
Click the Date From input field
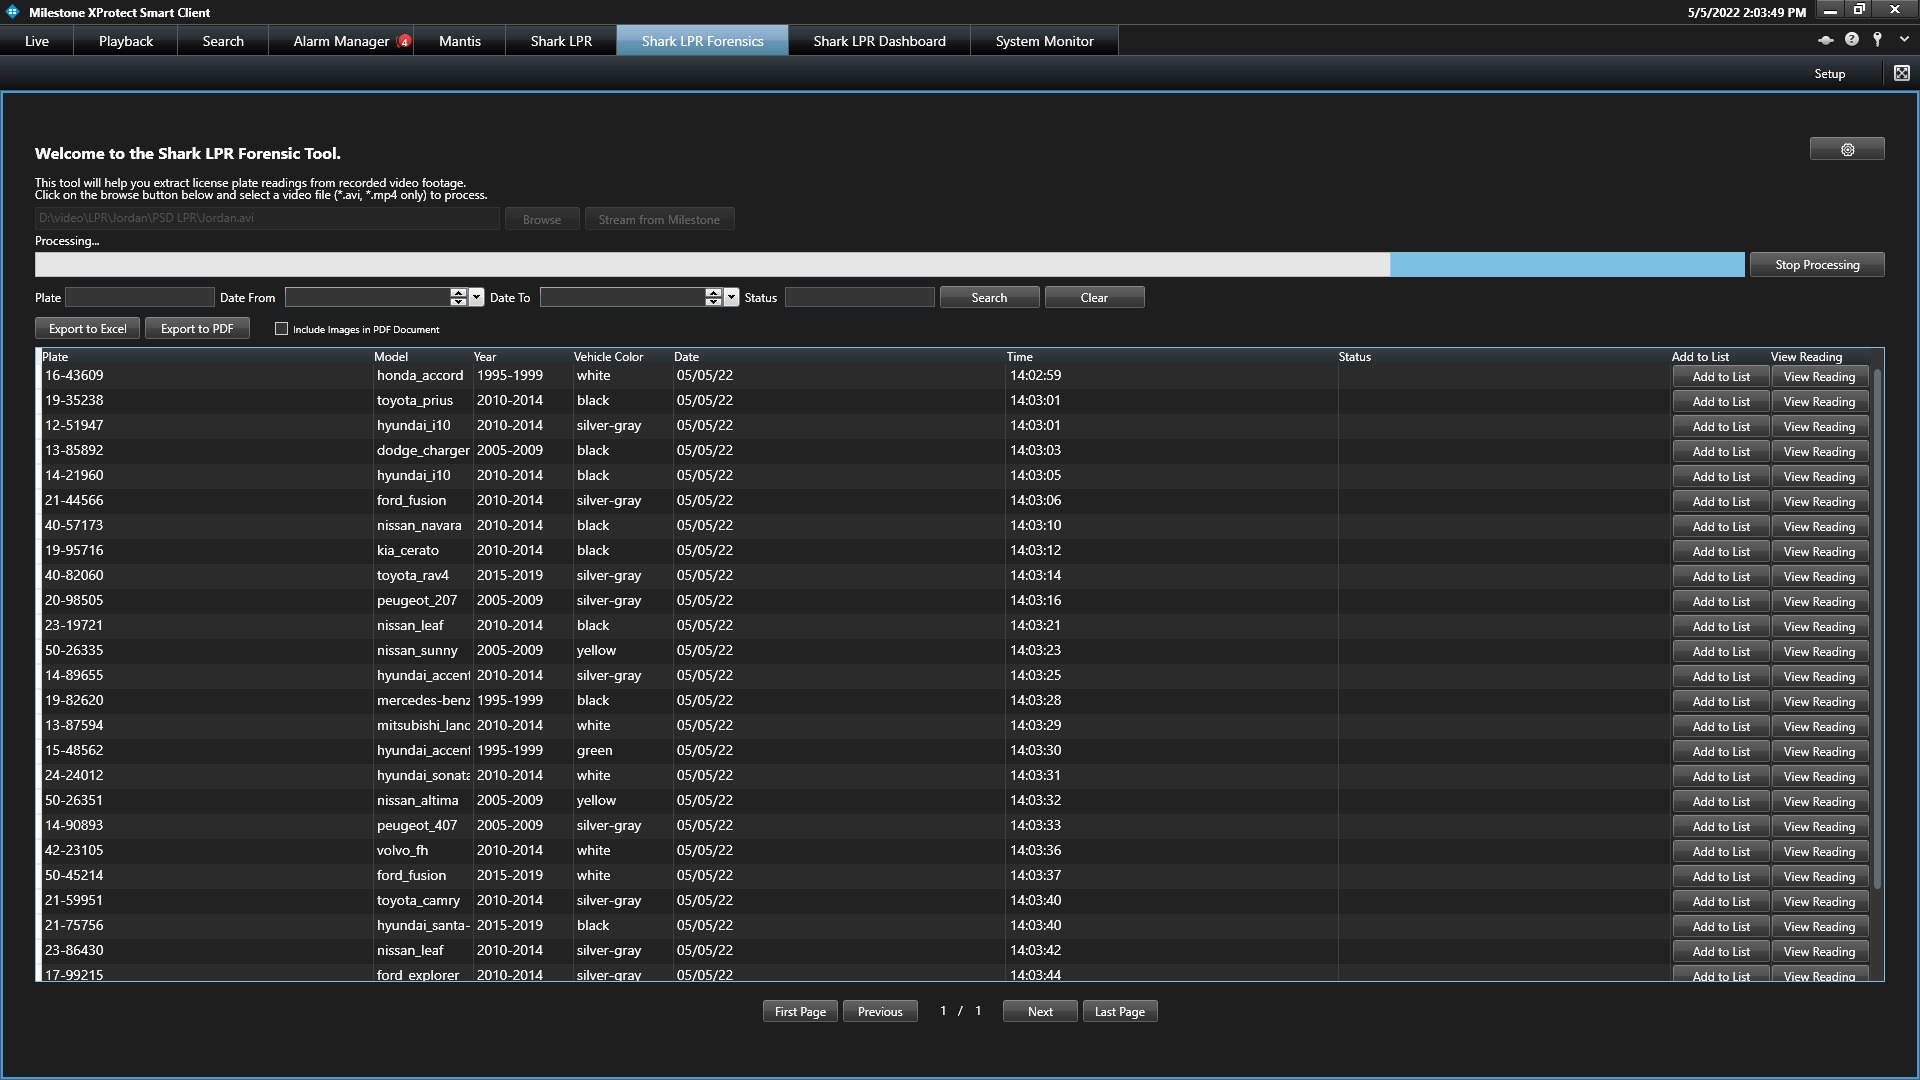click(367, 297)
